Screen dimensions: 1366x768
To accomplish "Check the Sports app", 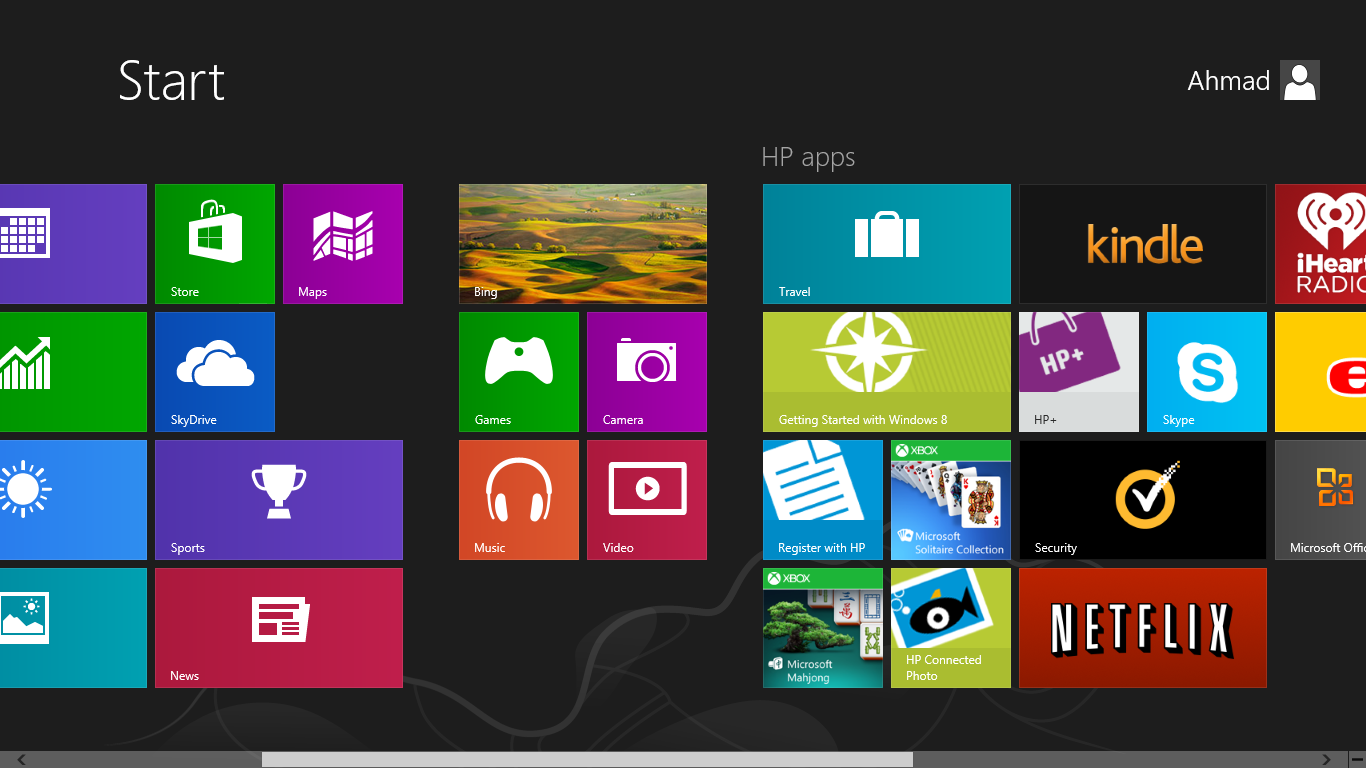I will click(279, 499).
